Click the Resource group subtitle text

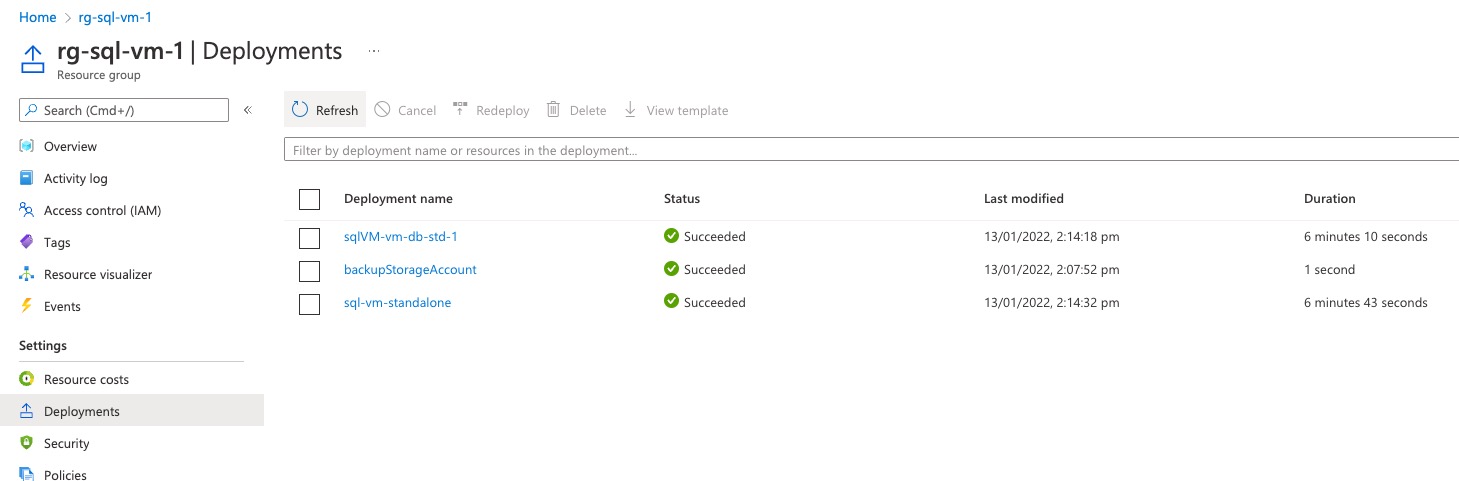click(99, 75)
